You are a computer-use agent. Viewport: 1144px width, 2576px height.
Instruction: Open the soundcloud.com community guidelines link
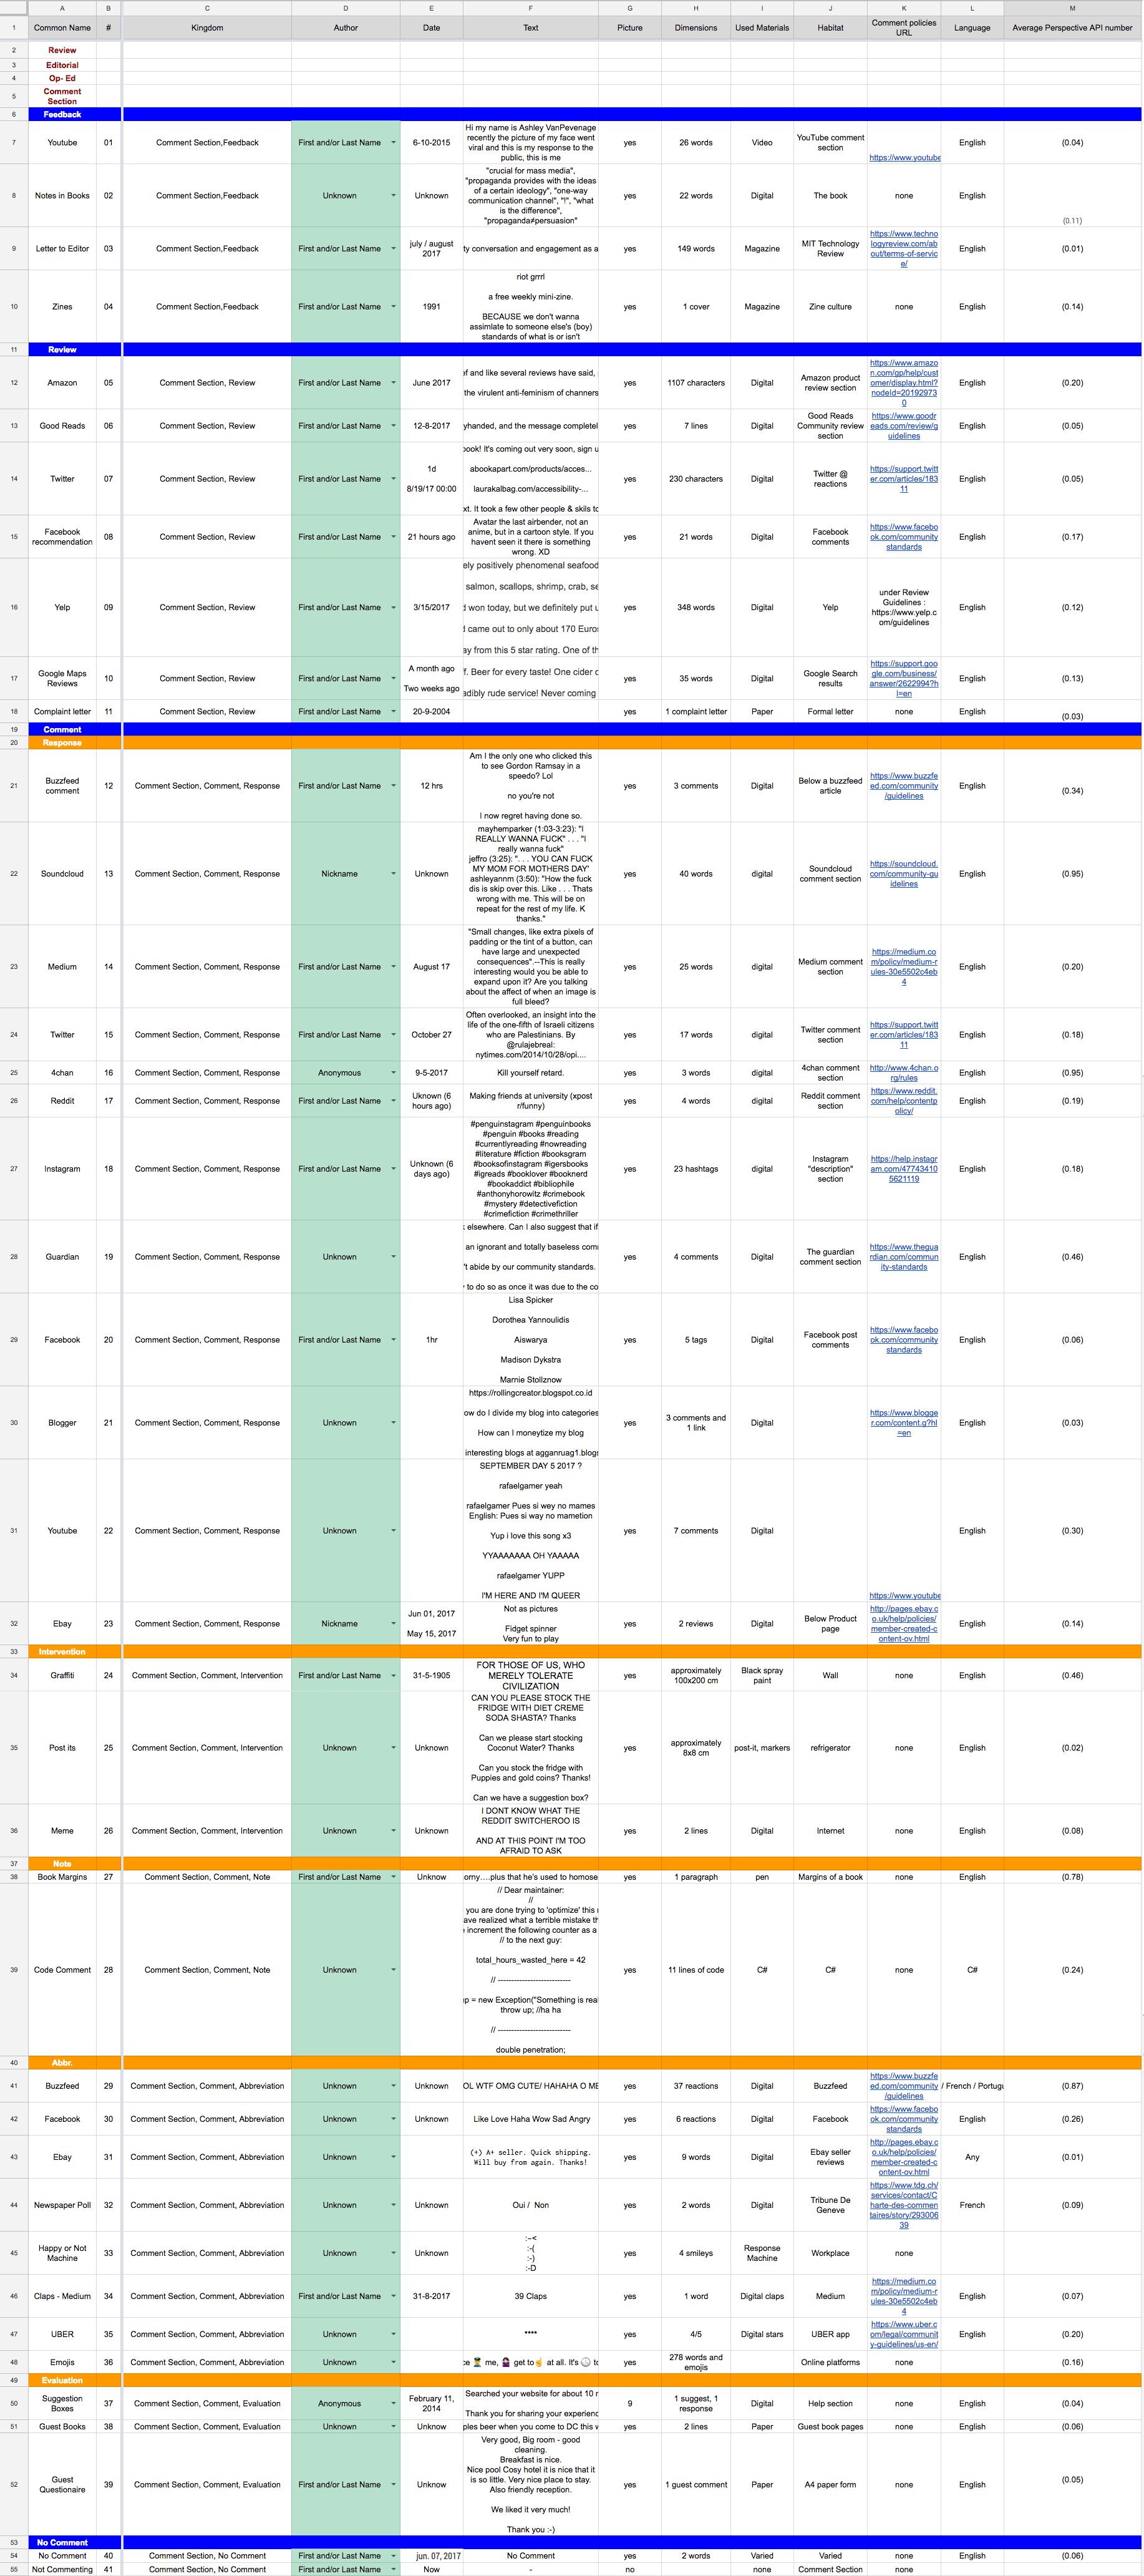click(x=904, y=874)
